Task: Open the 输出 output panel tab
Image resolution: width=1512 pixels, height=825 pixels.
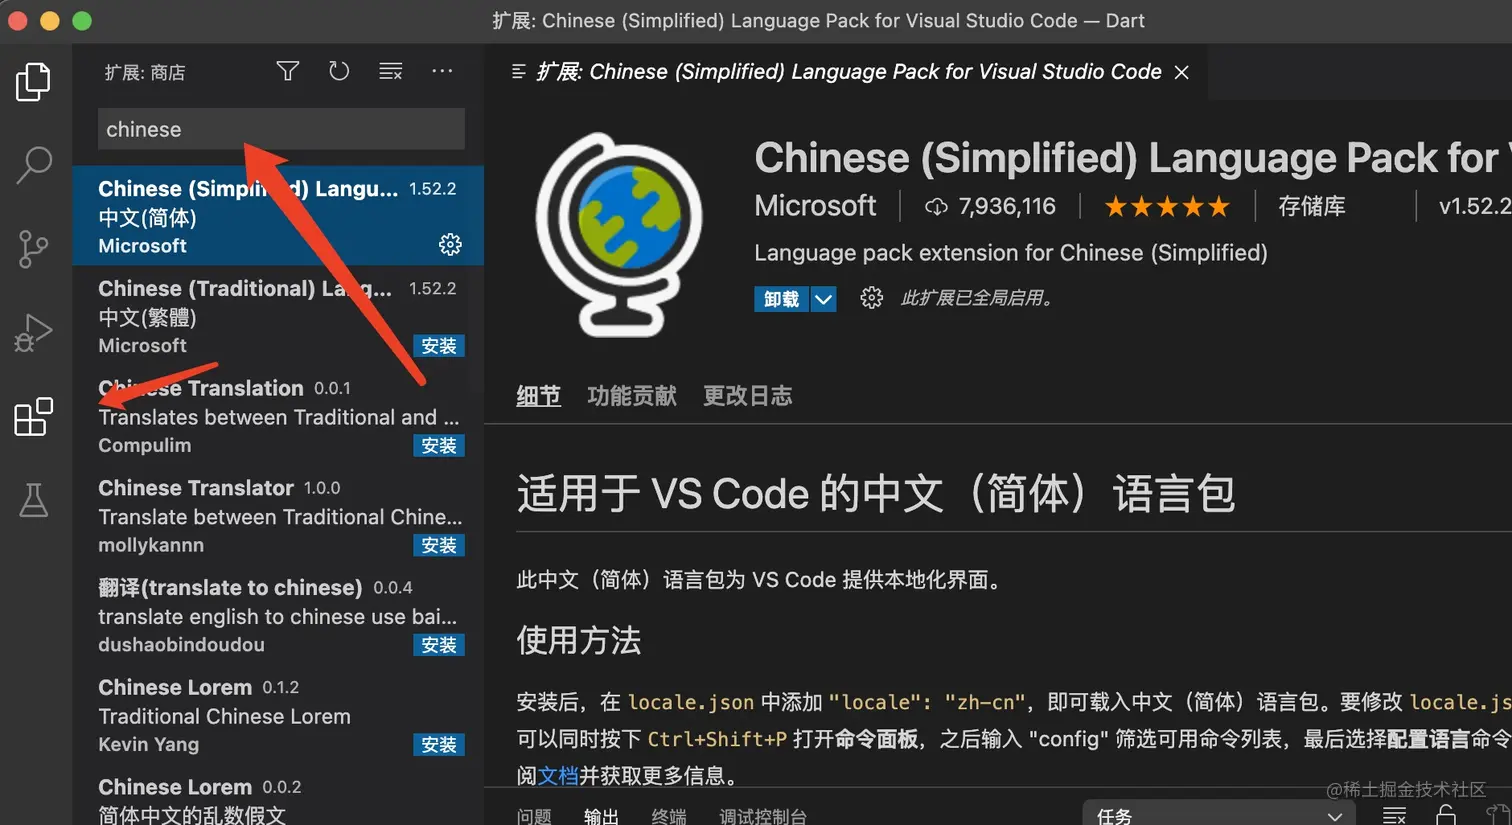Action: point(601,816)
